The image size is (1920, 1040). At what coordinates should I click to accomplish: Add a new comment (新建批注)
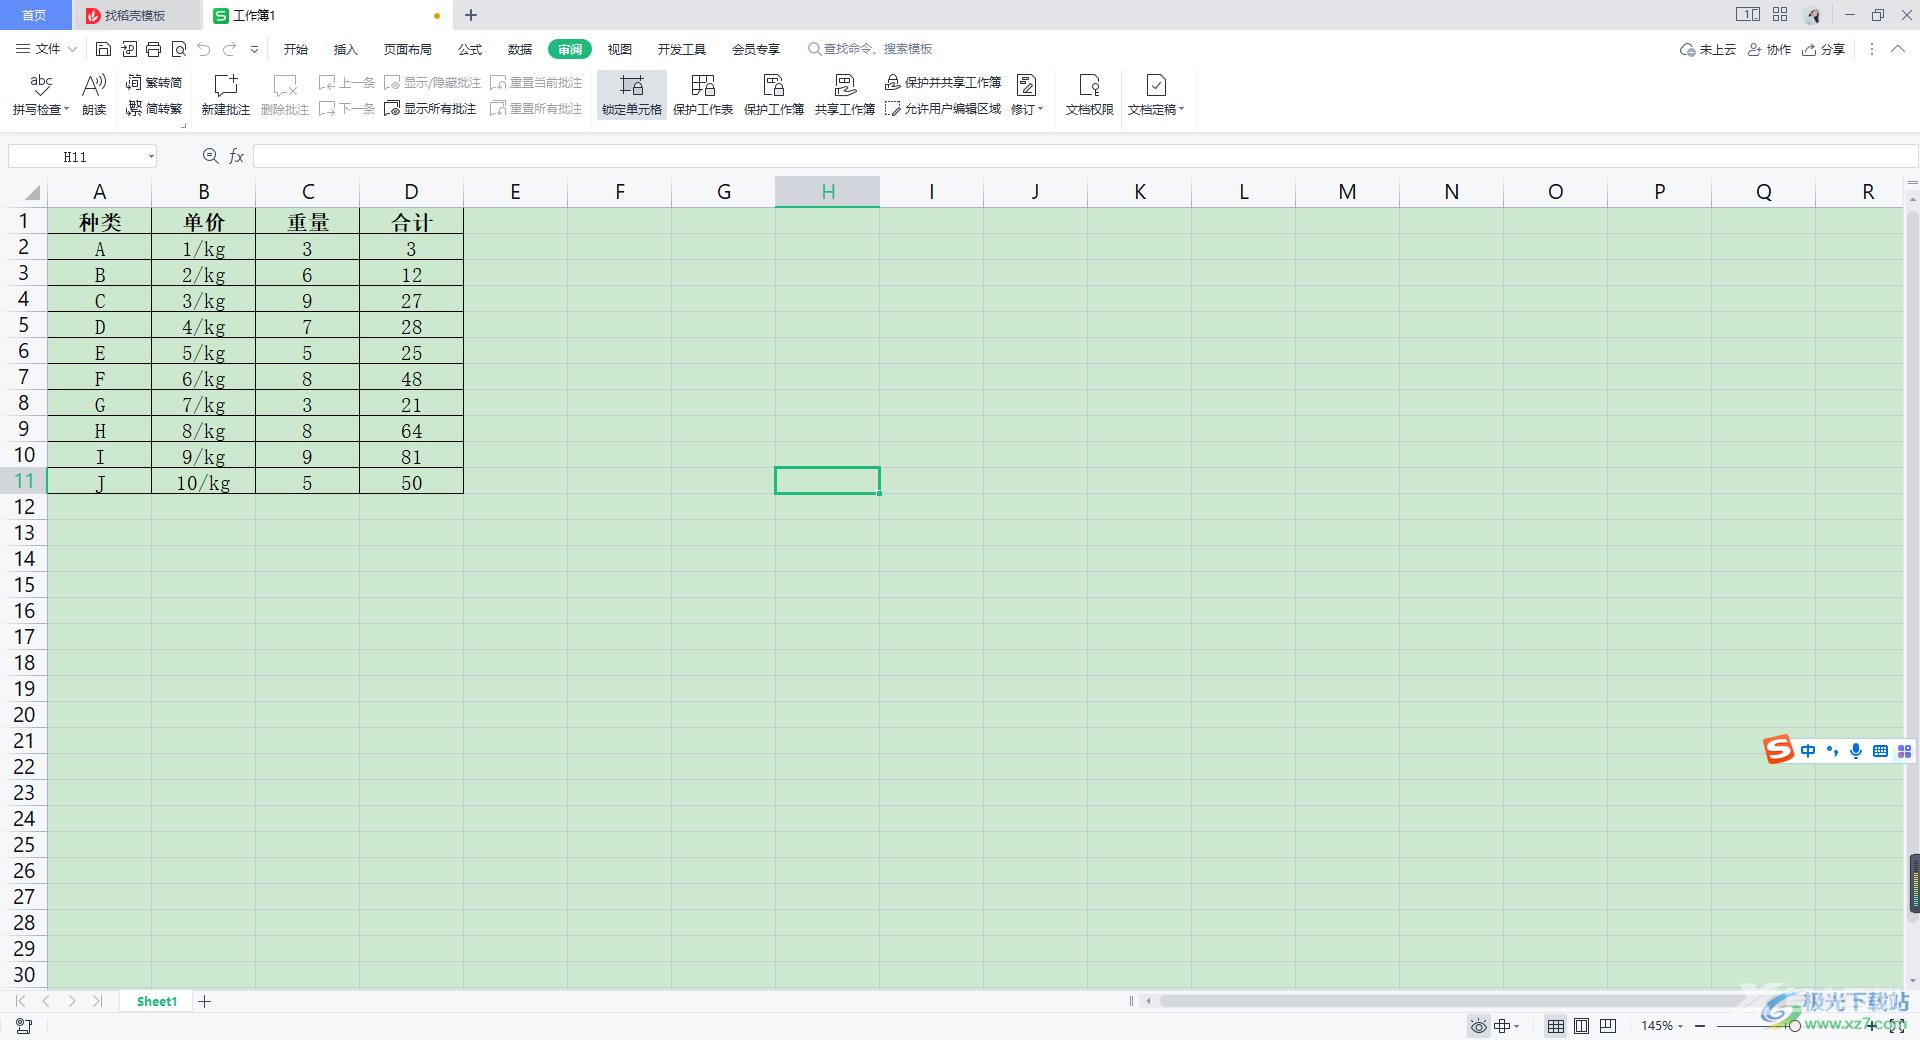pos(226,95)
